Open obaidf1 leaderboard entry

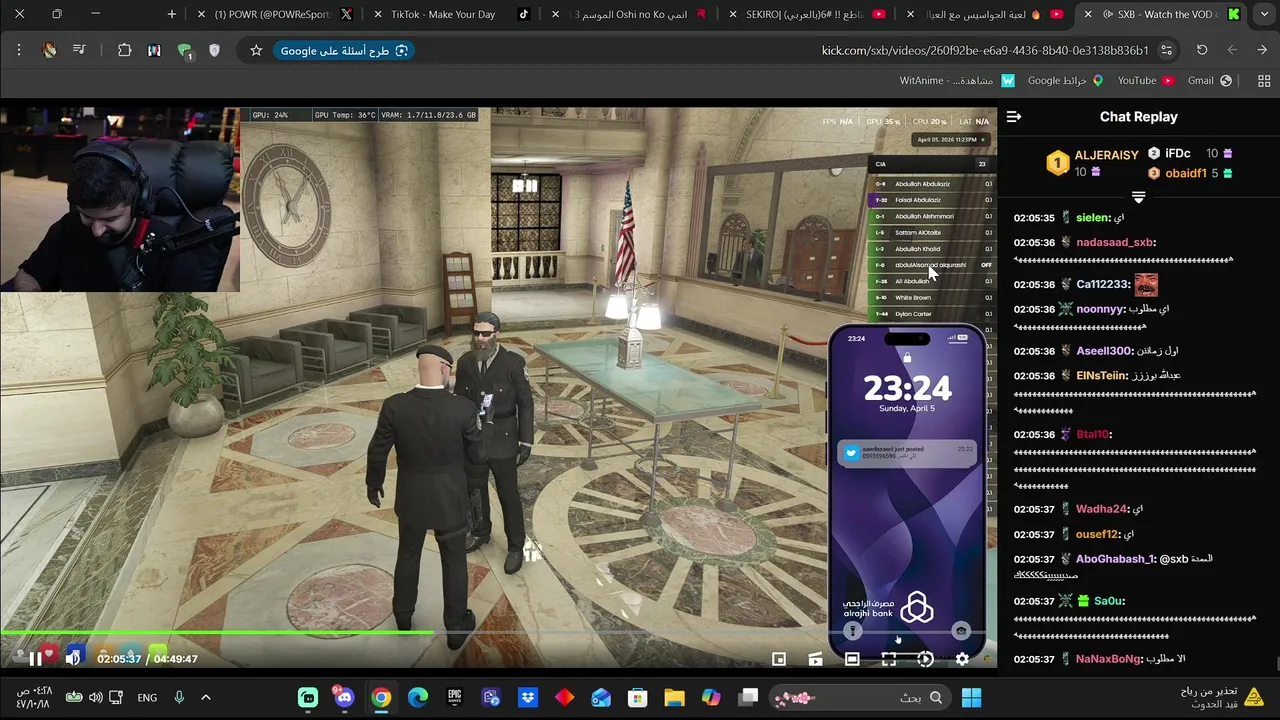tap(1185, 173)
